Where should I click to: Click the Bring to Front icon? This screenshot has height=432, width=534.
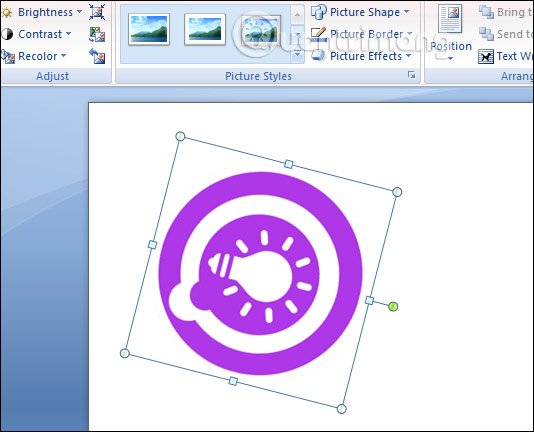coord(486,12)
